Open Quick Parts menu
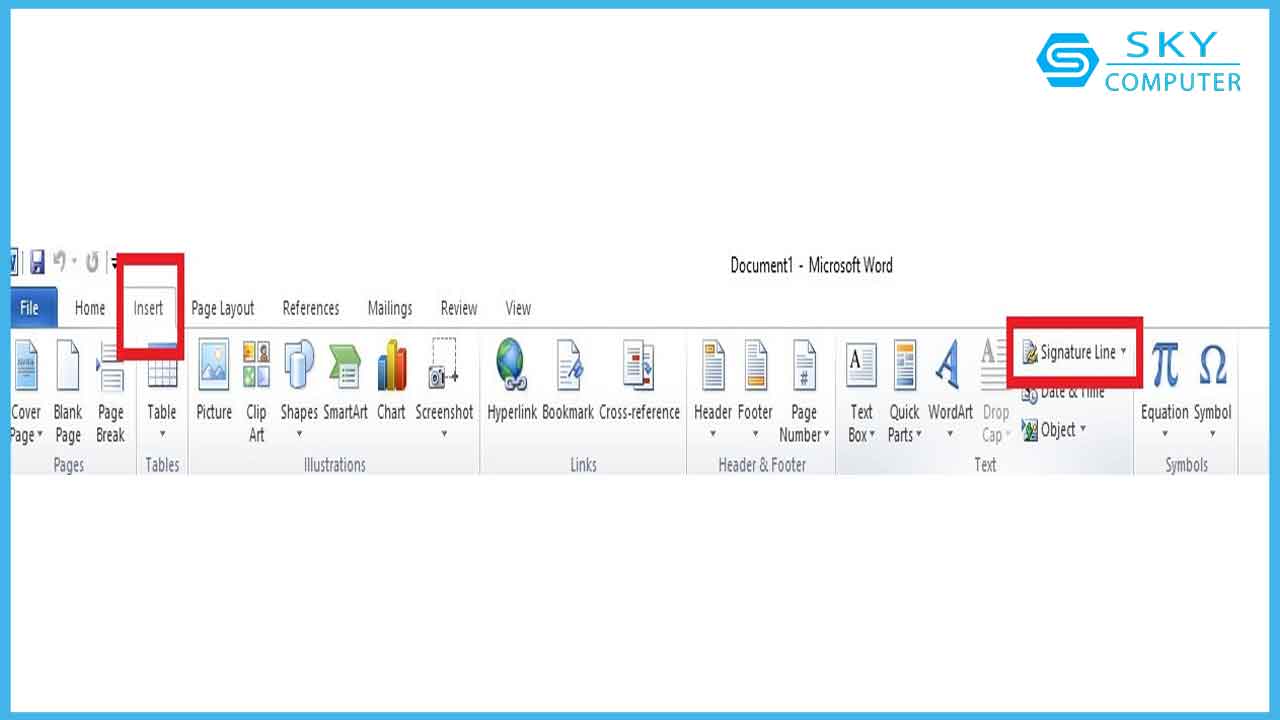The height and width of the screenshot is (720, 1280). click(905, 391)
